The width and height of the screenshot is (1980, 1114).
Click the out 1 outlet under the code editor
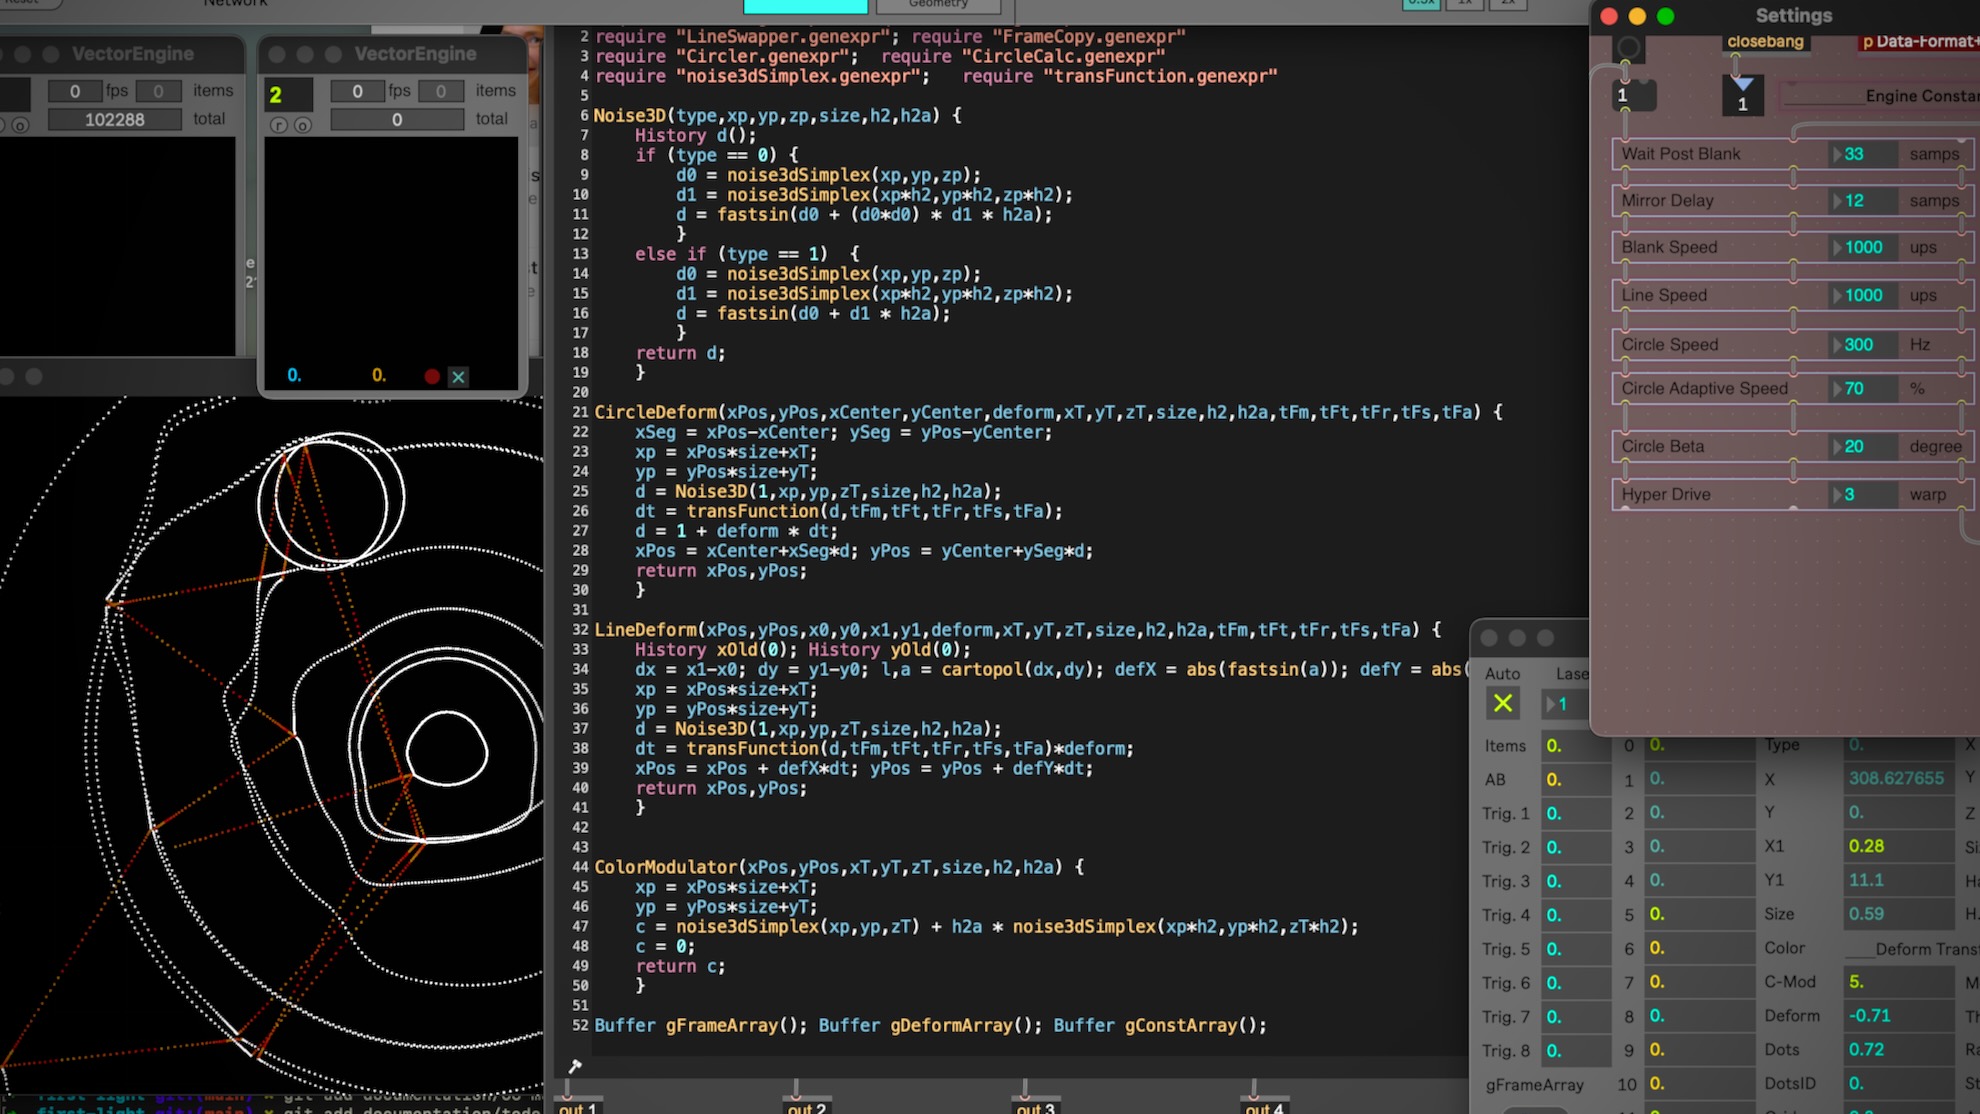pyautogui.click(x=577, y=1106)
